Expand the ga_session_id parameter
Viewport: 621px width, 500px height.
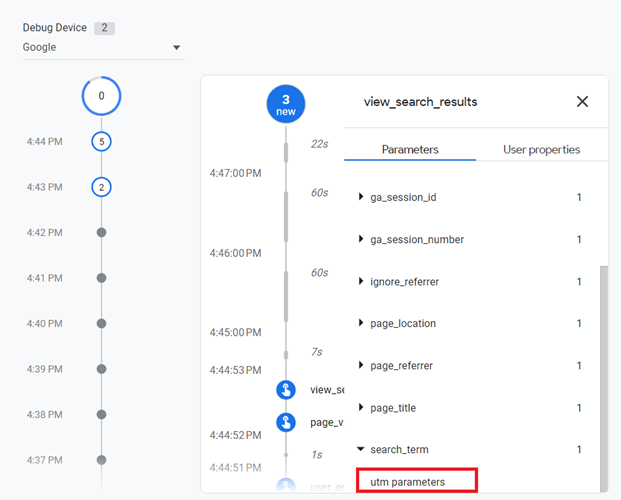[361, 197]
